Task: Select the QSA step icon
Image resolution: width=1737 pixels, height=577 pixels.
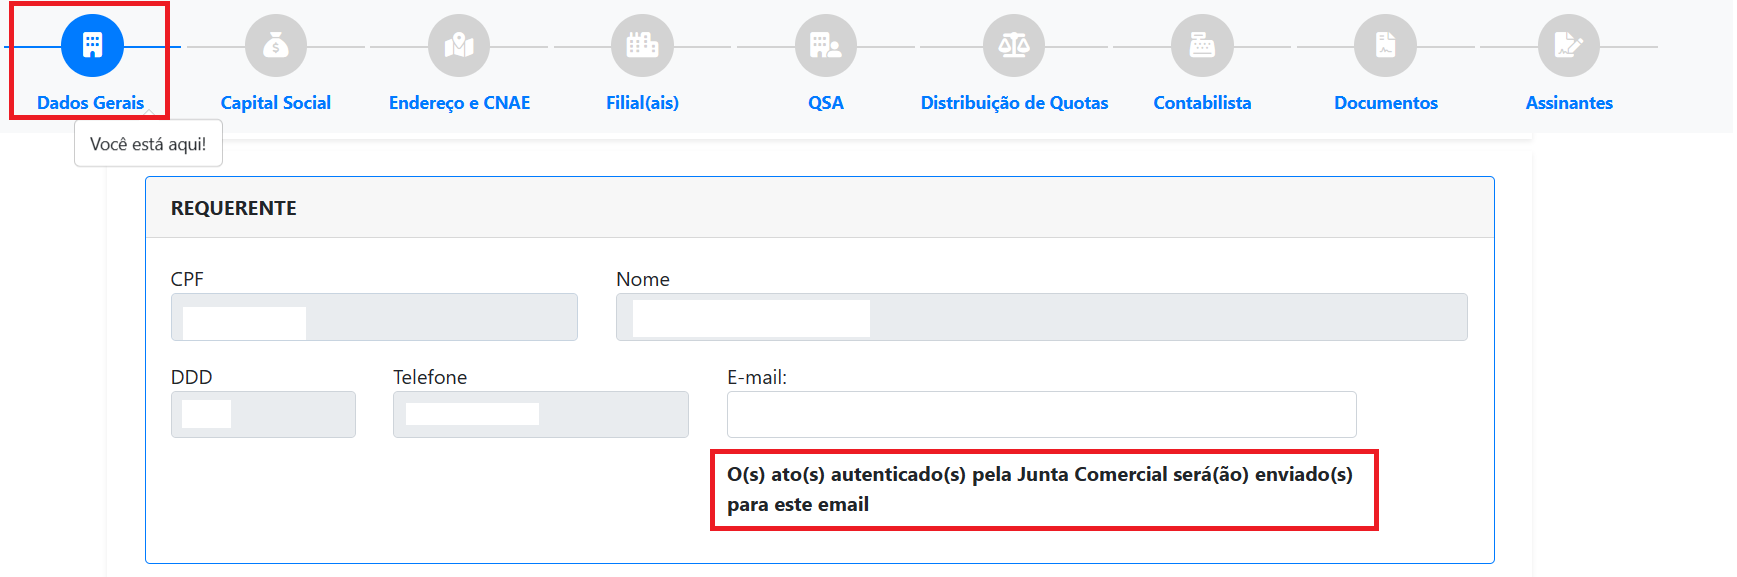Action: pyautogui.click(x=826, y=46)
